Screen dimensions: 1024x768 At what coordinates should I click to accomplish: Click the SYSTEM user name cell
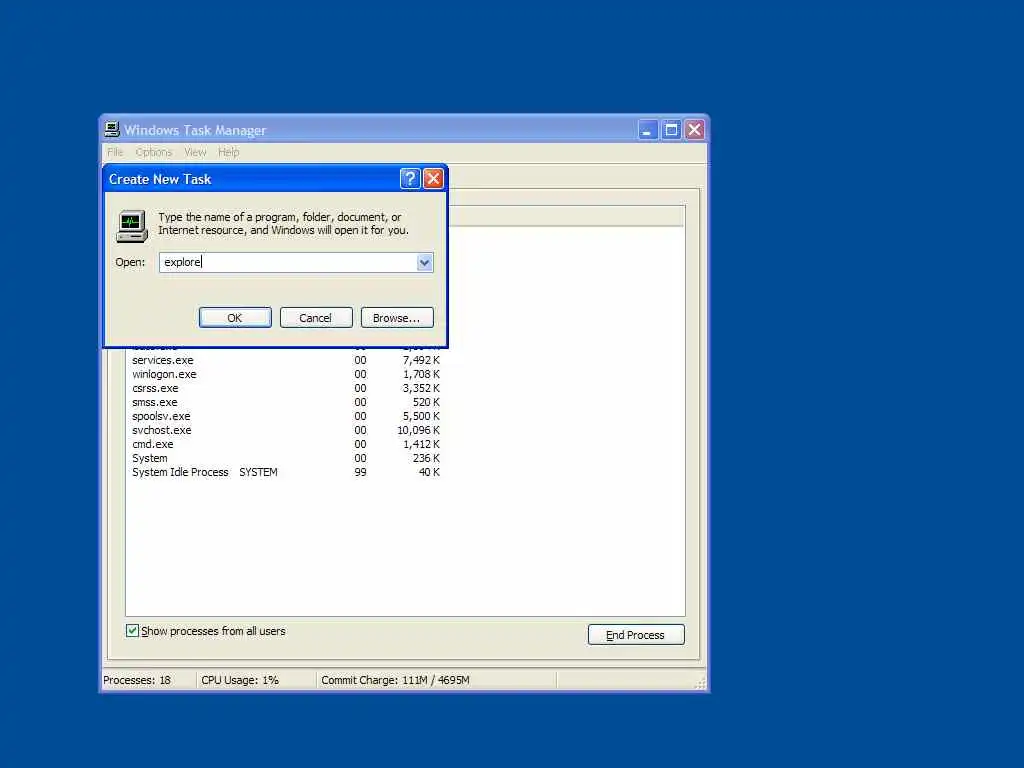(259, 472)
